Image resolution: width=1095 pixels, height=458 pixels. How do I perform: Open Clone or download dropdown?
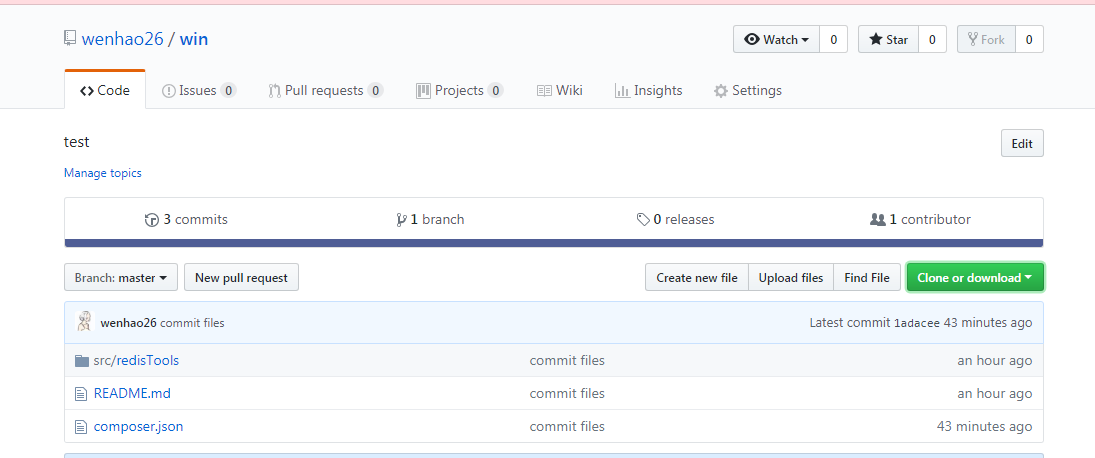pyautogui.click(x=975, y=277)
